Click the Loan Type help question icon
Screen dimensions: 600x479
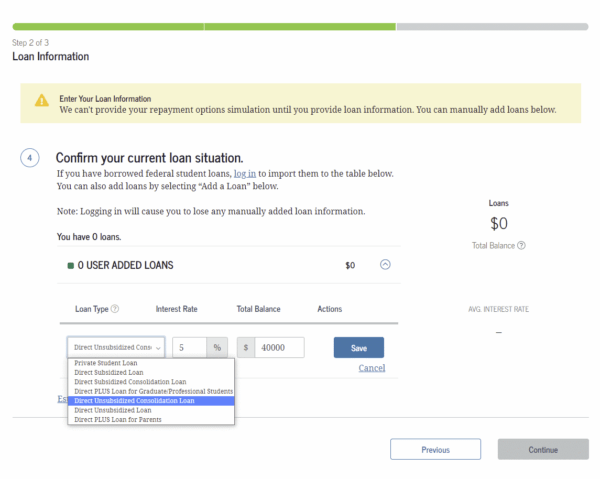(115, 309)
